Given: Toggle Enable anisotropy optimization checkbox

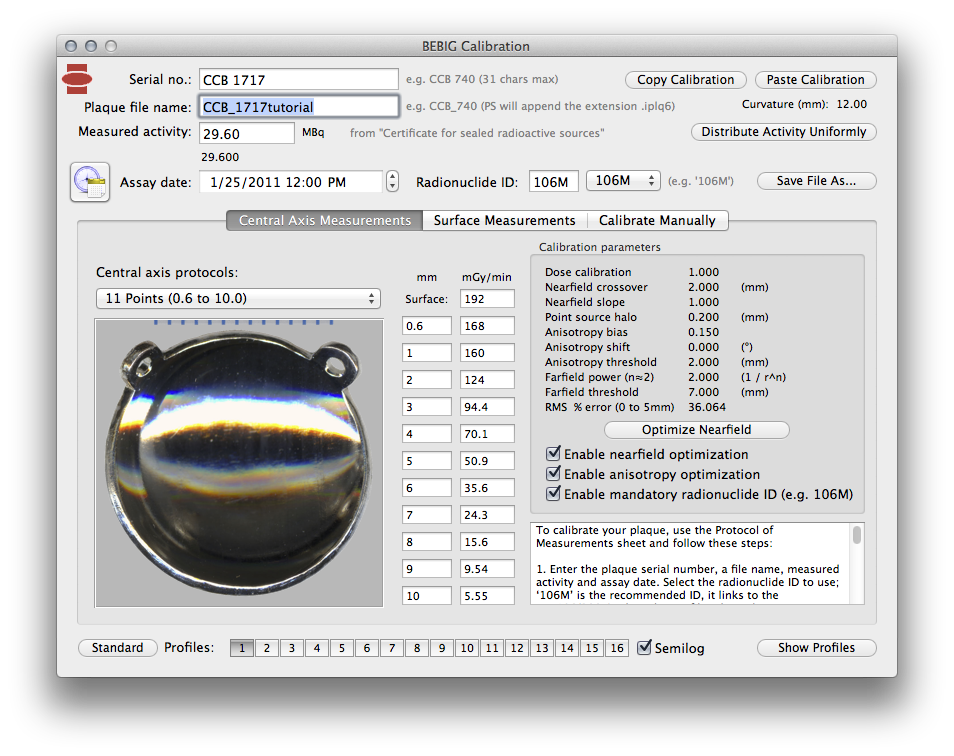Looking at the screenshot, I should coord(553,474).
